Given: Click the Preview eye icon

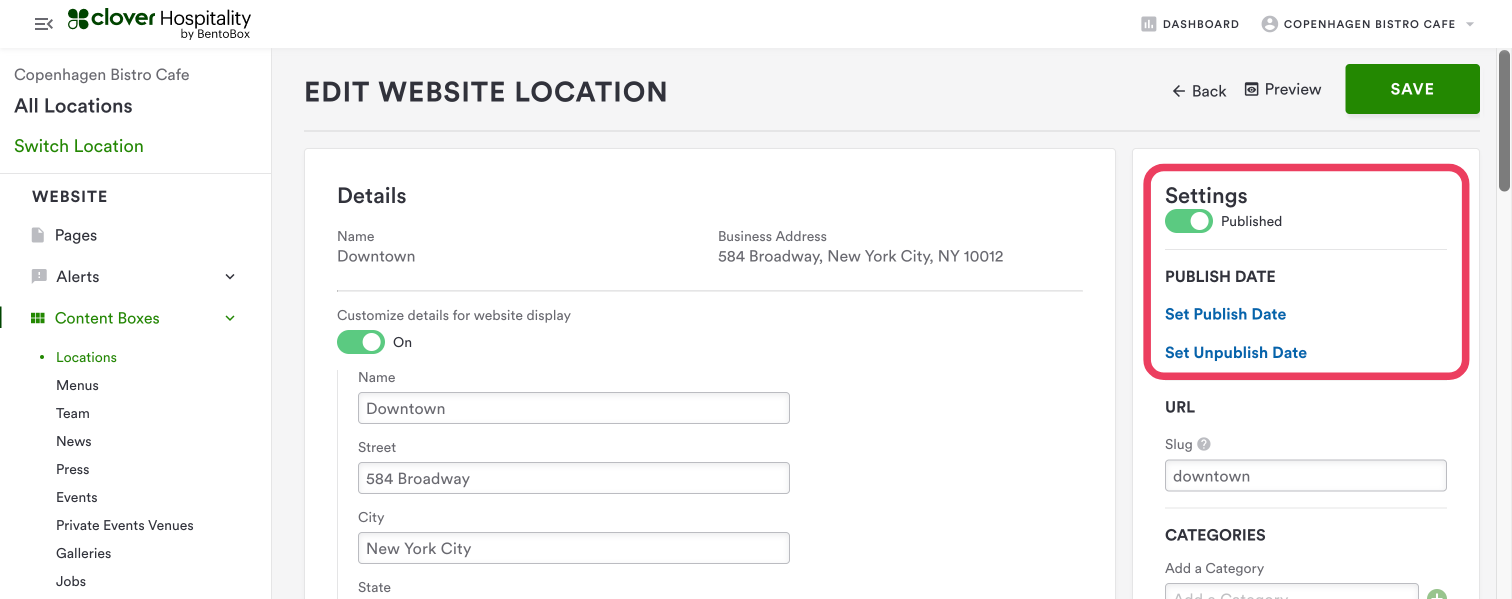Looking at the screenshot, I should (1251, 90).
